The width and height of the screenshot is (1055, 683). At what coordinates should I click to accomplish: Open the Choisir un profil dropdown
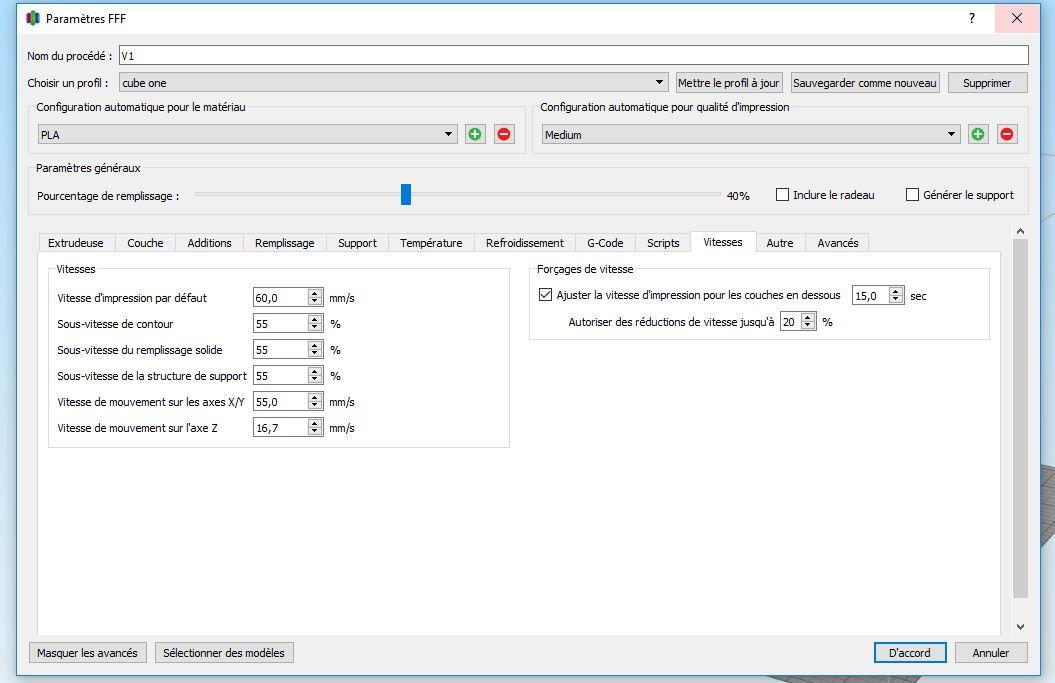[x=394, y=83]
